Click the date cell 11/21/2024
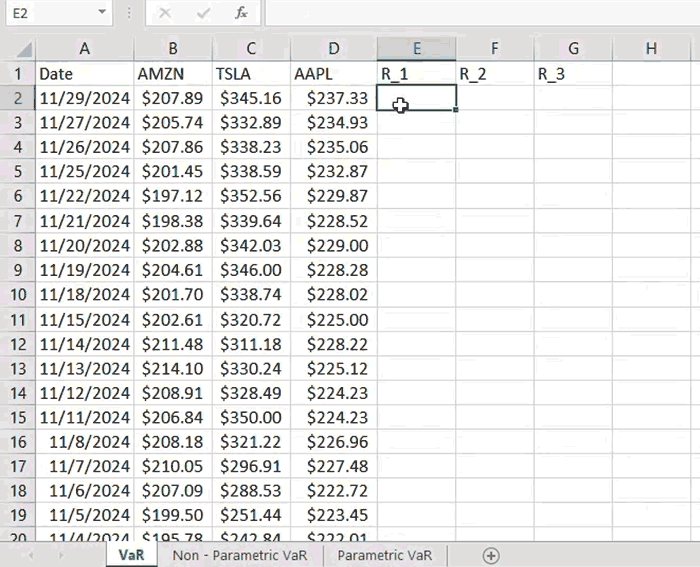Screen dimensions: 700x567 [84, 221]
